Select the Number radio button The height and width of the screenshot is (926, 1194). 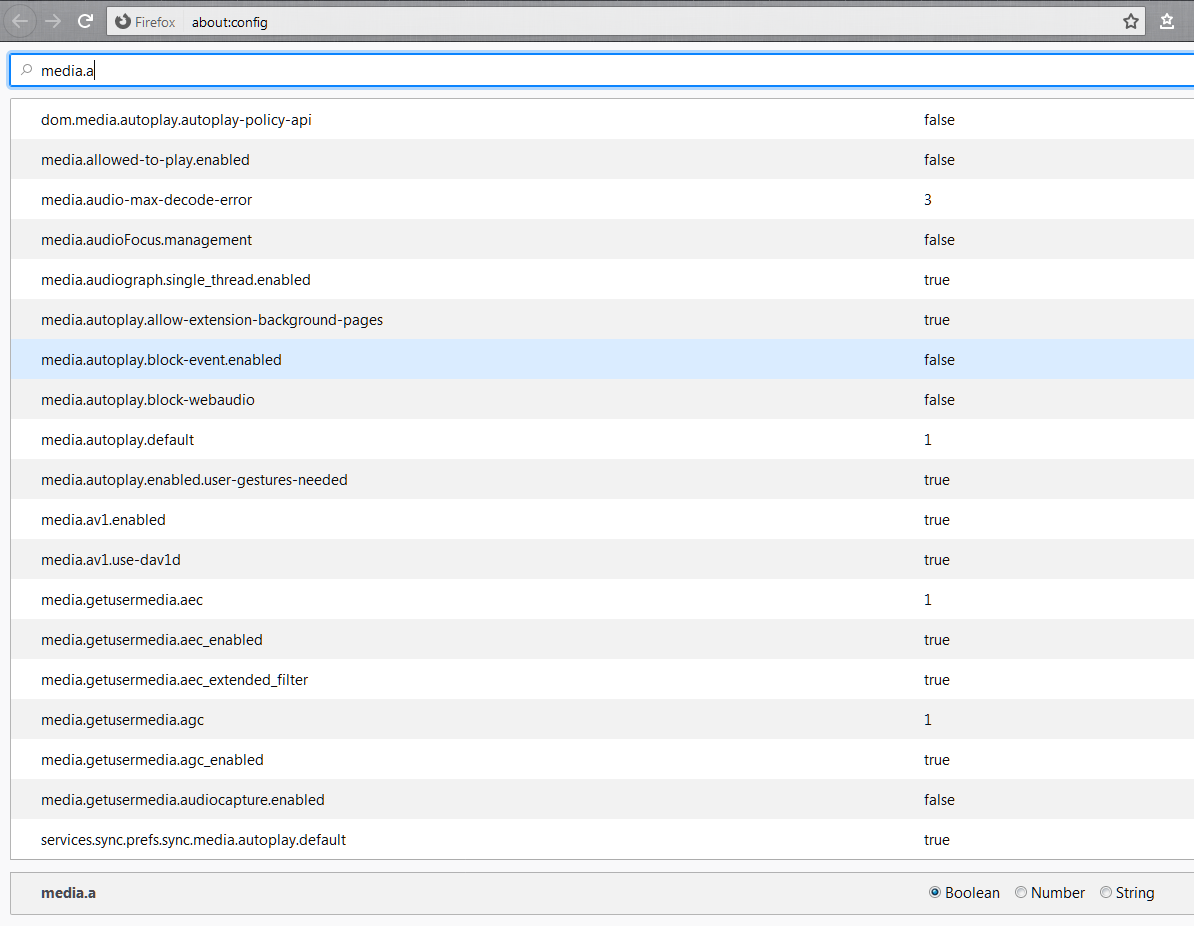pyautogui.click(x=1021, y=892)
